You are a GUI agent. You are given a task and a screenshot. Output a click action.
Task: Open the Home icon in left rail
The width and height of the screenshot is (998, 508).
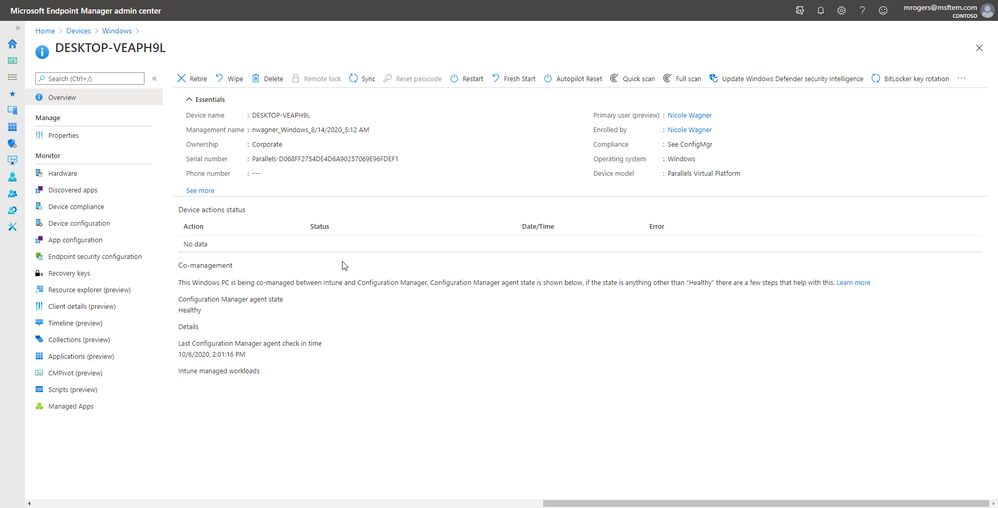coord(12,44)
